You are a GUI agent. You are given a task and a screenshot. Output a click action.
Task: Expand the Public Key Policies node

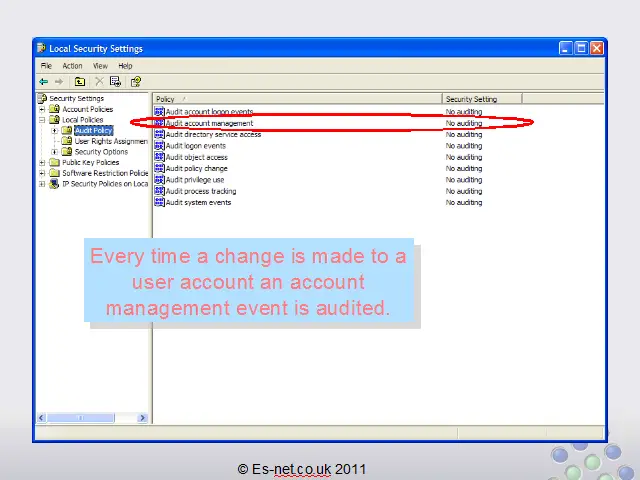coord(42,162)
